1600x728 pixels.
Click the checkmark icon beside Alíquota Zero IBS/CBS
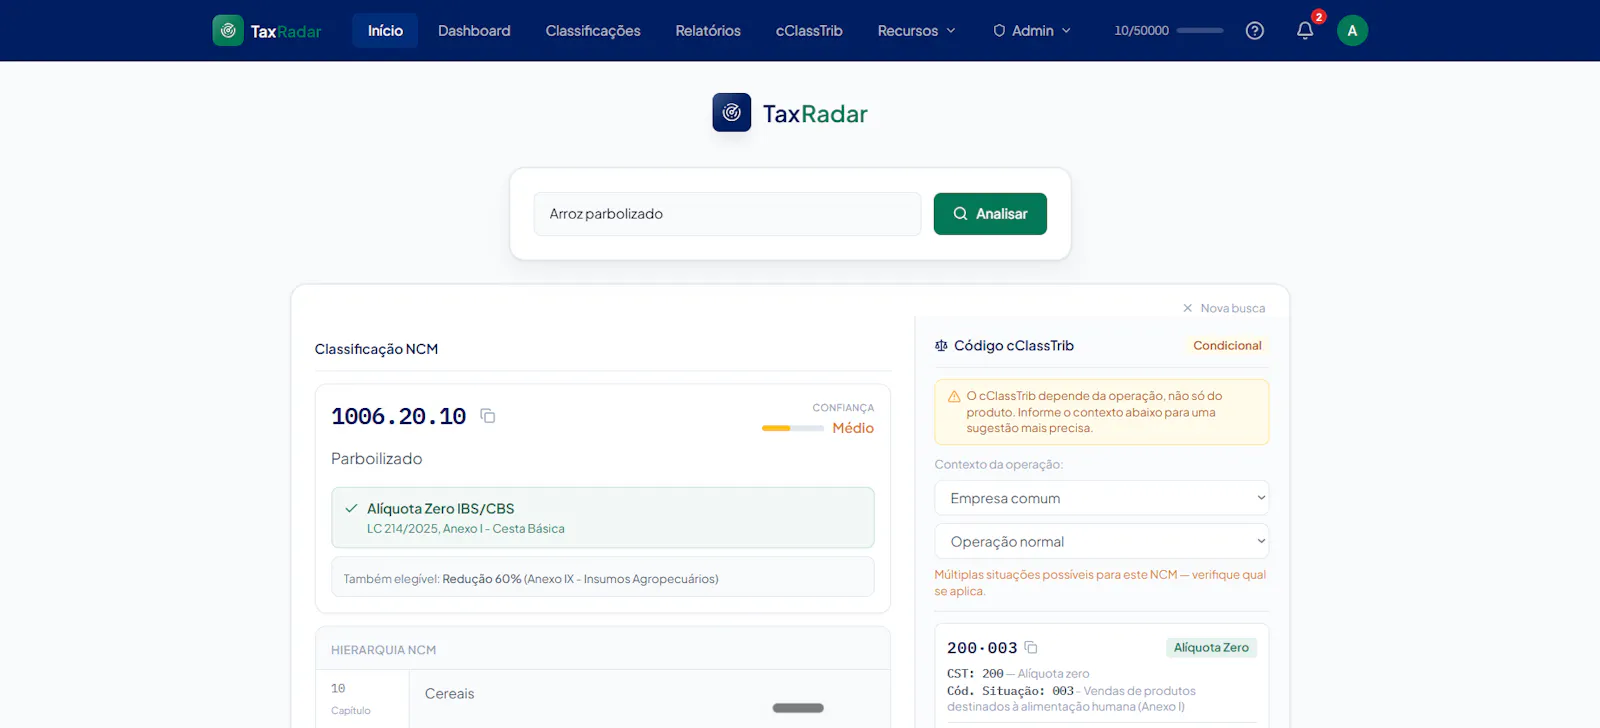[x=351, y=508]
